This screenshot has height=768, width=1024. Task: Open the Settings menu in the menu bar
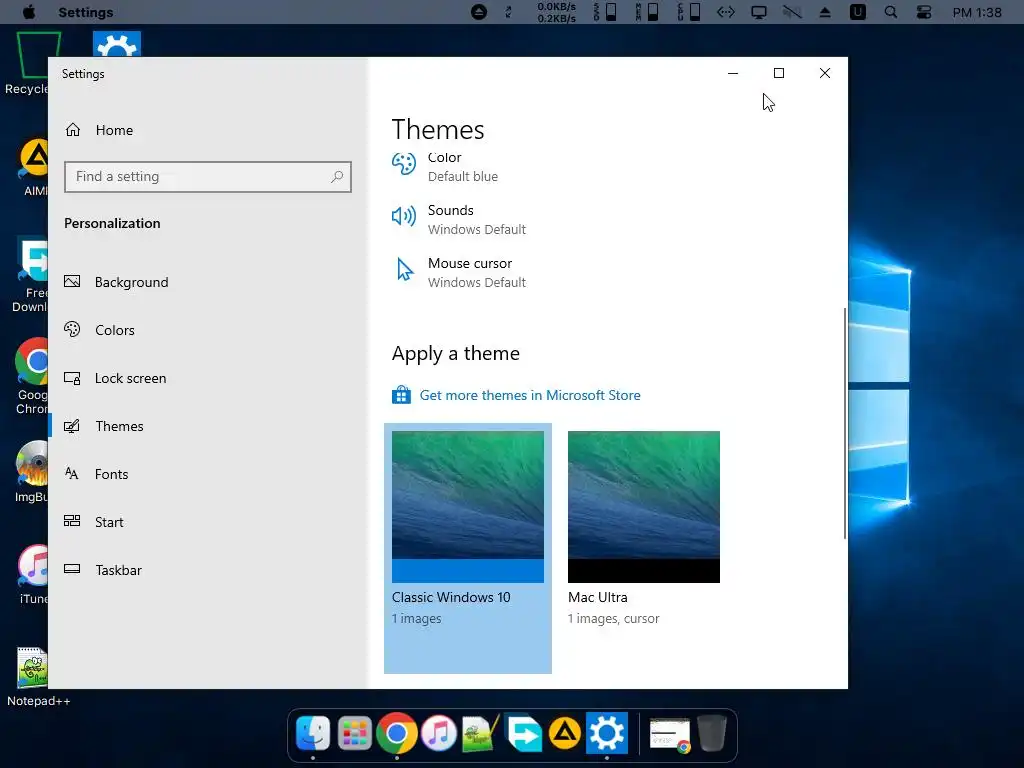(x=86, y=12)
